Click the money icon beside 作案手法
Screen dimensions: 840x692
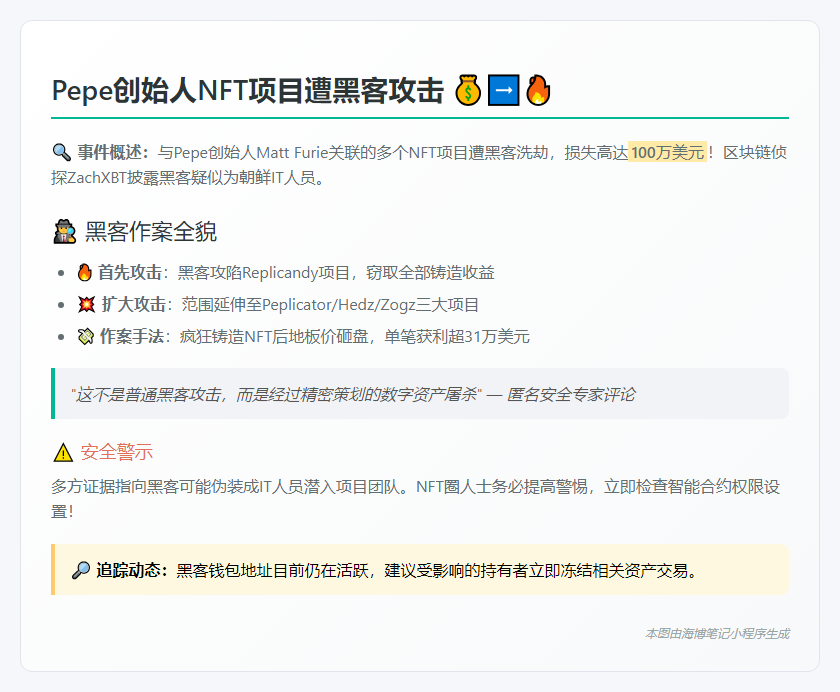pyautogui.click(x=86, y=337)
